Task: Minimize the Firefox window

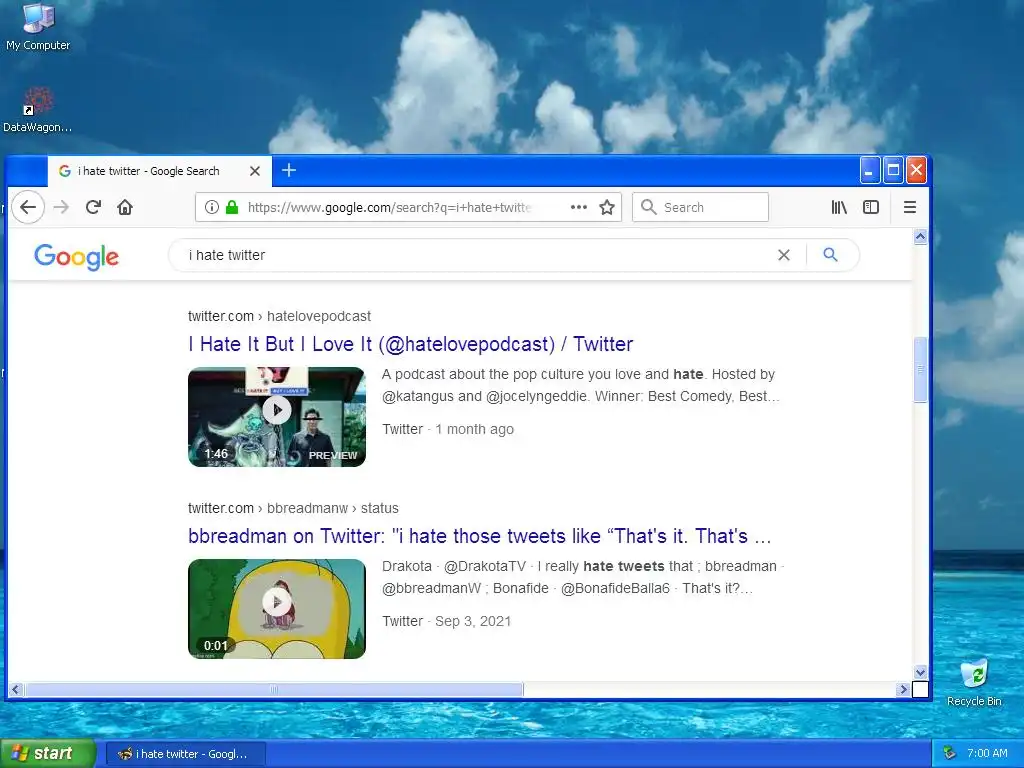Action: [870, 170]
